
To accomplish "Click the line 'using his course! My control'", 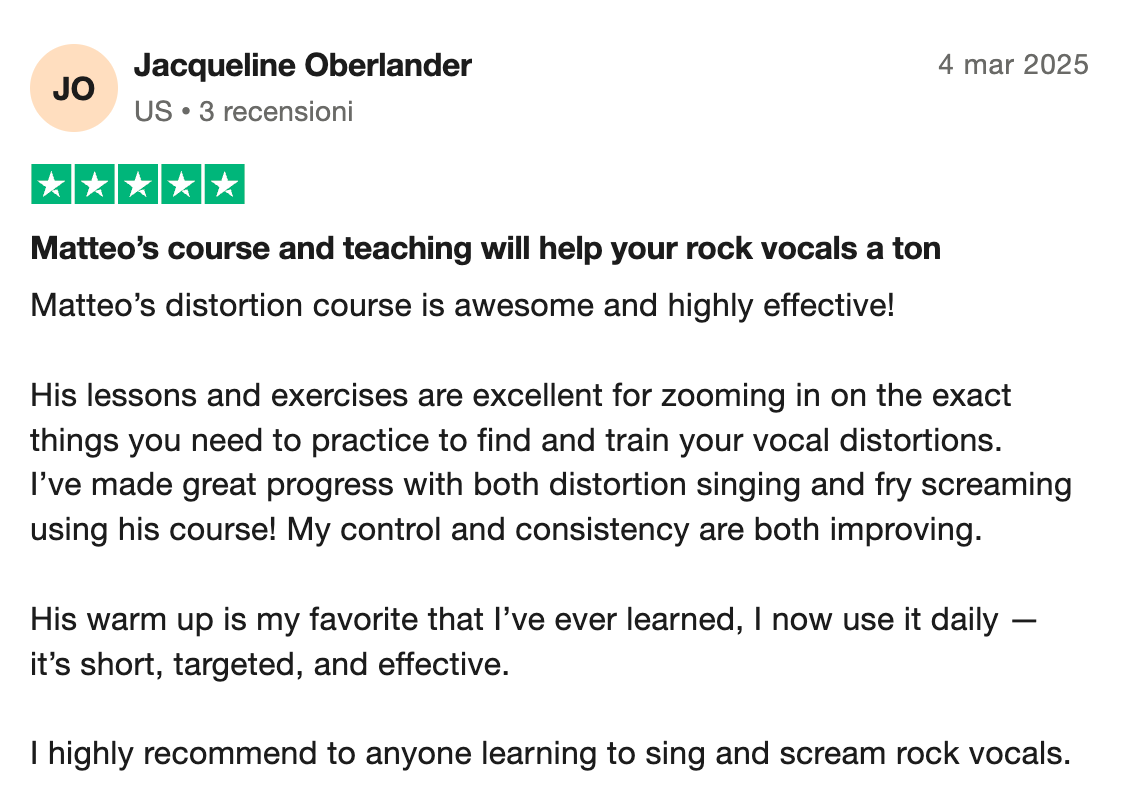I will (x=506, y=529).
